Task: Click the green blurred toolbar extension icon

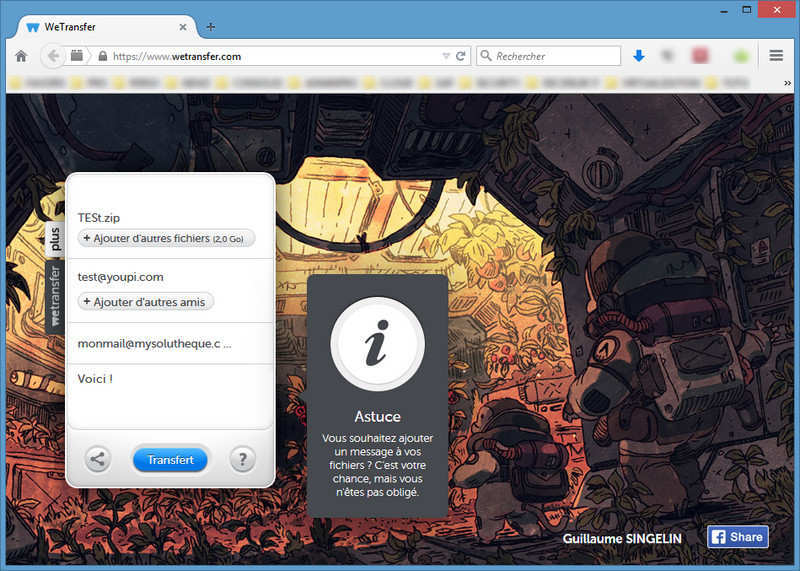Action: (741, 56)
